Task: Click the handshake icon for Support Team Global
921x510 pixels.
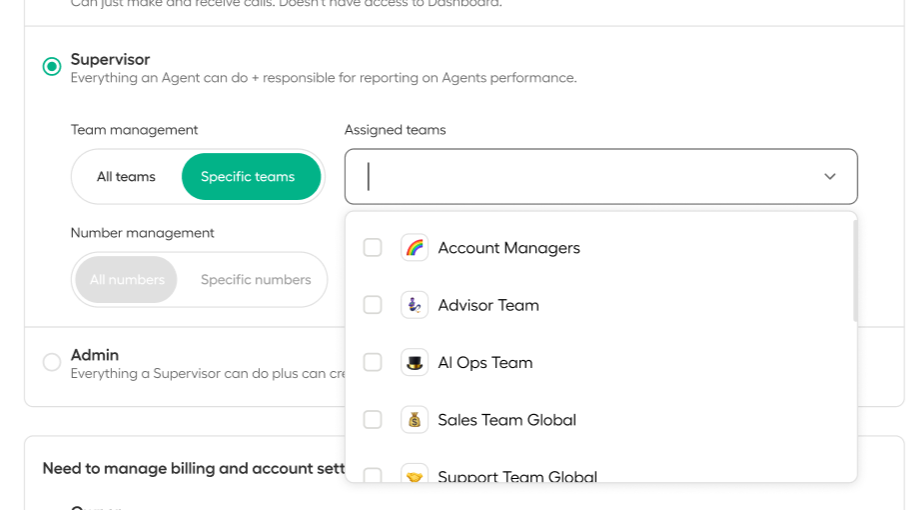Action: pyautogui.click(x=414, y=473)
